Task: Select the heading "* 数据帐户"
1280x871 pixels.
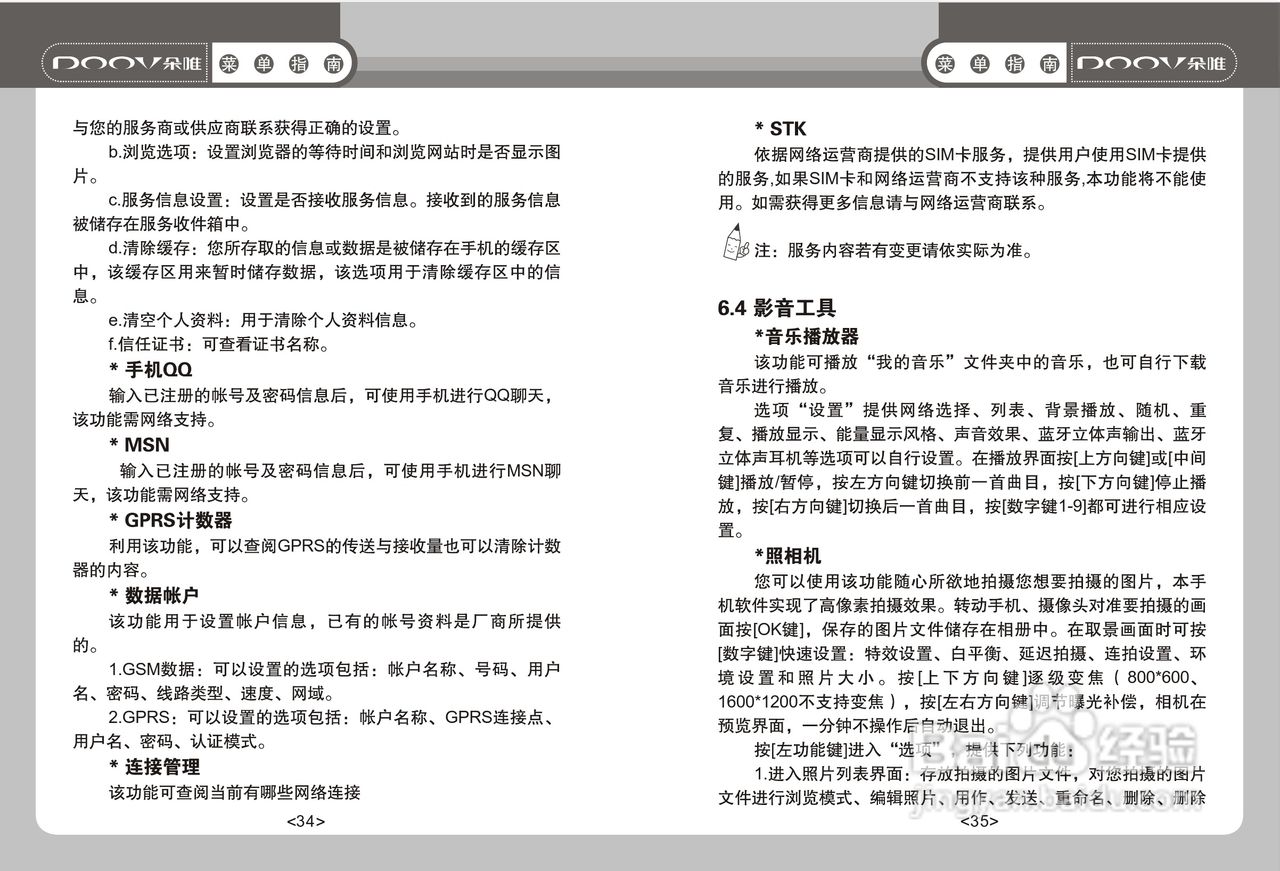Action: point(153,596)
